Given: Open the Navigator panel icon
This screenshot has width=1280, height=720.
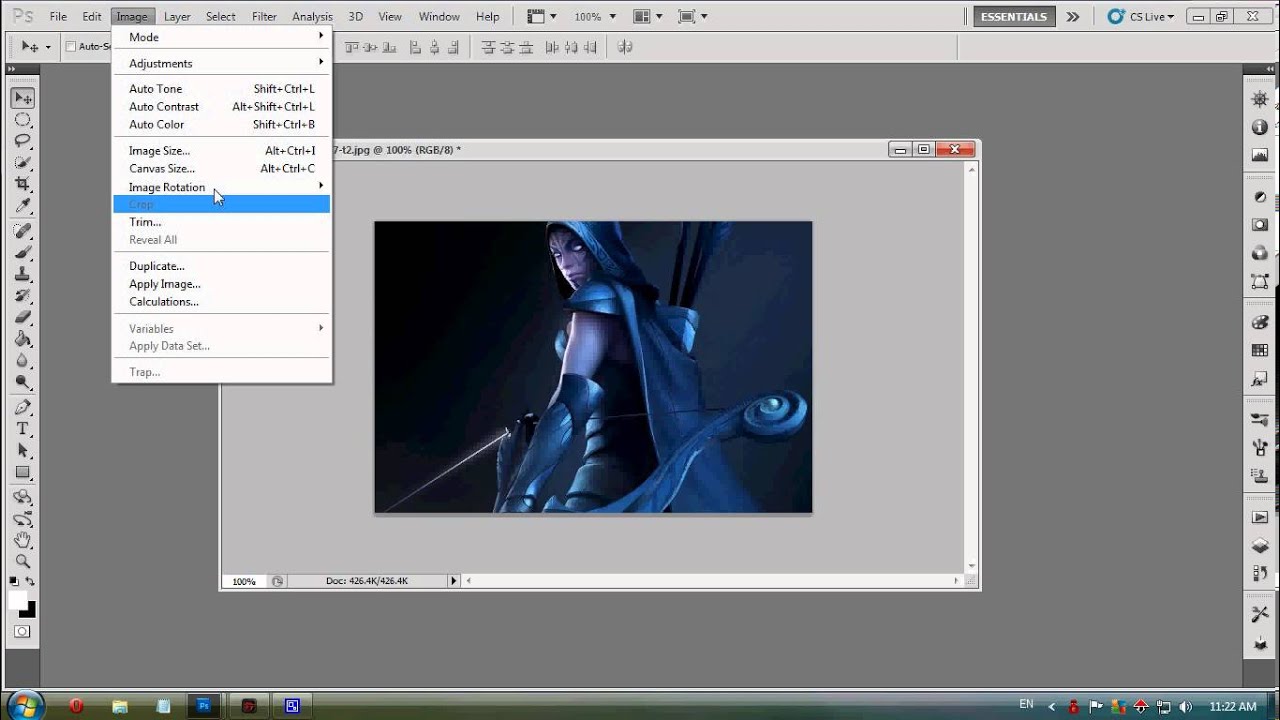Looking at the screenshot, I should pos(1260,100).
